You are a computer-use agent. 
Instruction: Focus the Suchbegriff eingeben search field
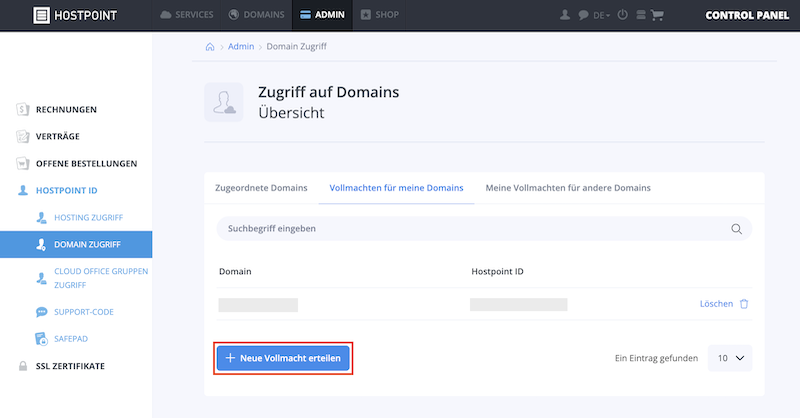coord(484,229)
